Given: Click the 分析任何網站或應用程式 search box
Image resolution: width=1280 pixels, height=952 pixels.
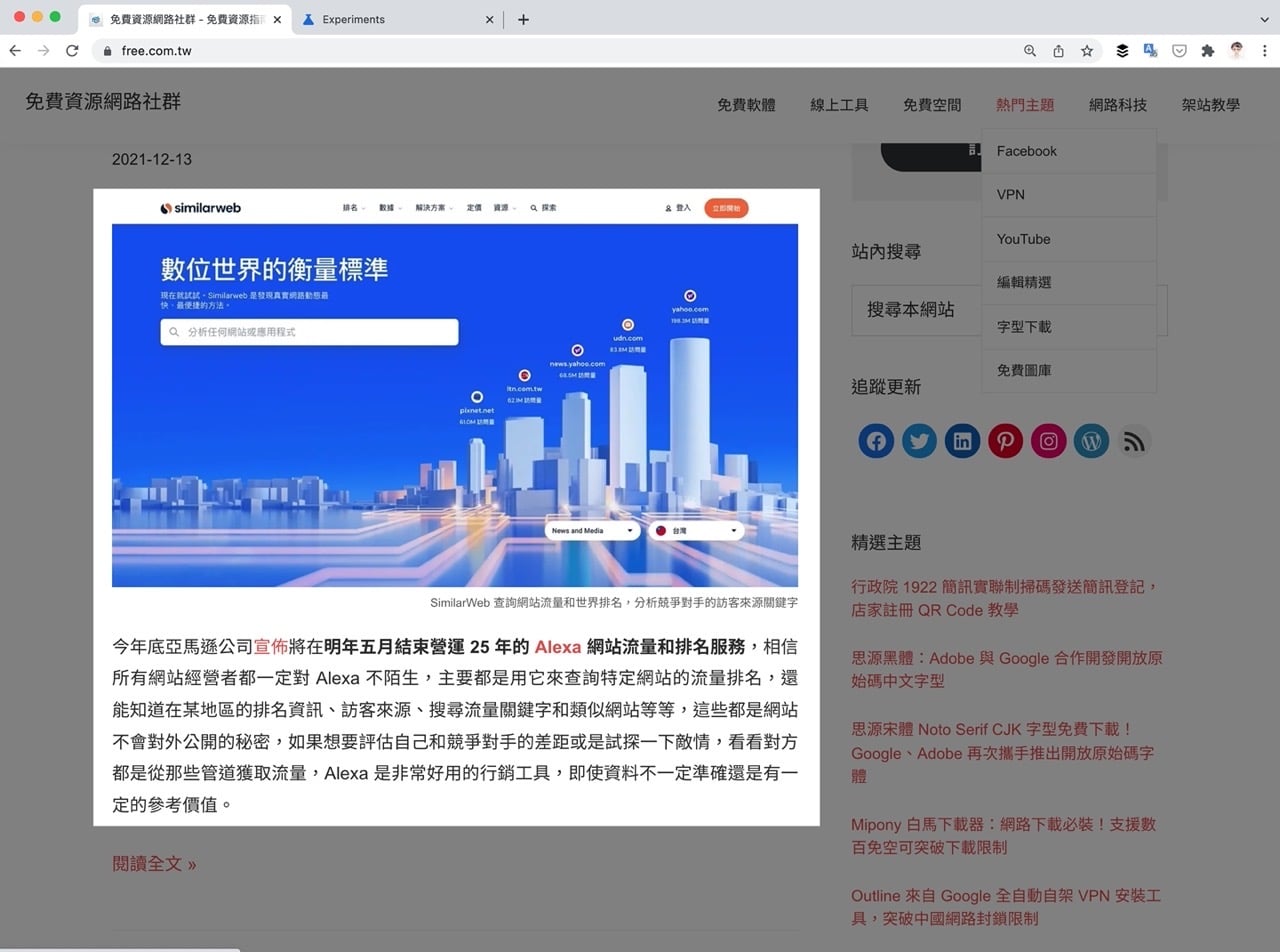Looking at the screenshot, I should [x=309, y=332].
